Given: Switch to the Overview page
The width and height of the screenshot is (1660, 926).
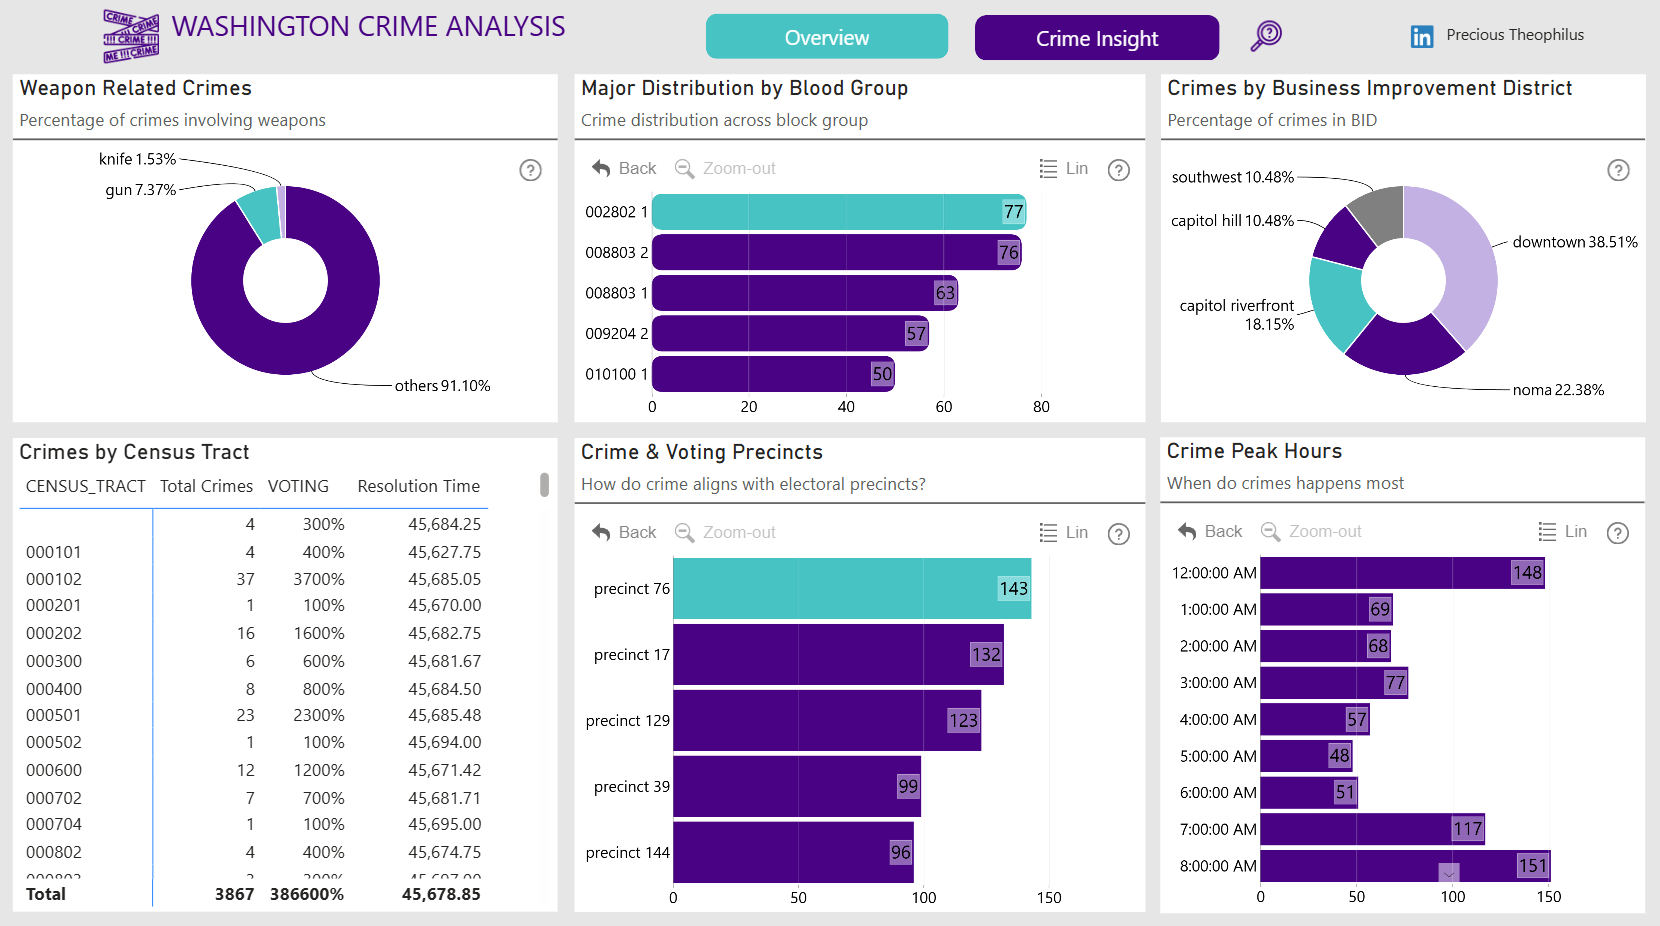Looking at the screenshot, I should [x=827, y=37].
